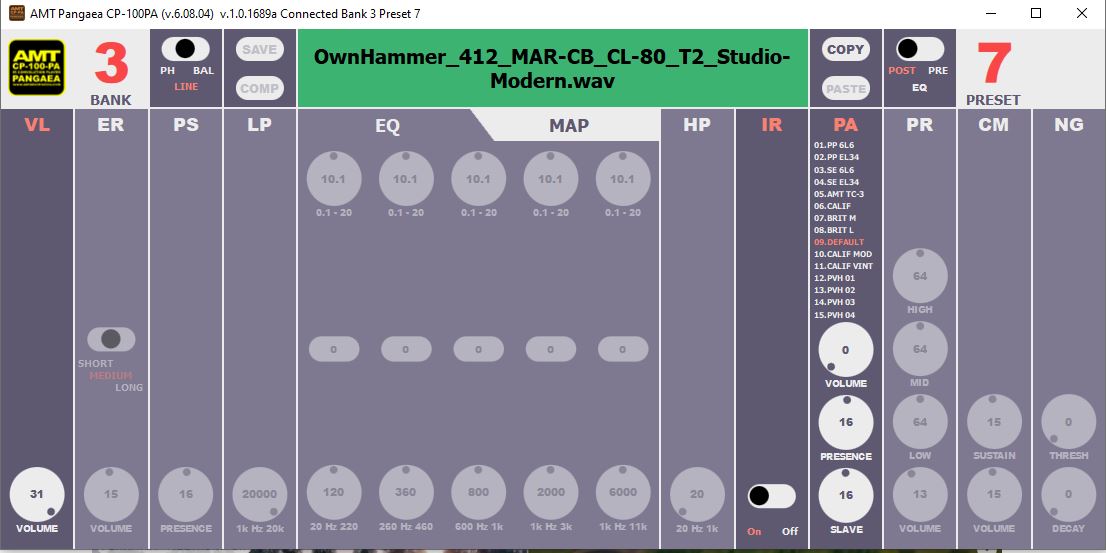Toggle the CM module header
The height and width of the screenshot is (553, 1106).
click(x=994, y=125)
